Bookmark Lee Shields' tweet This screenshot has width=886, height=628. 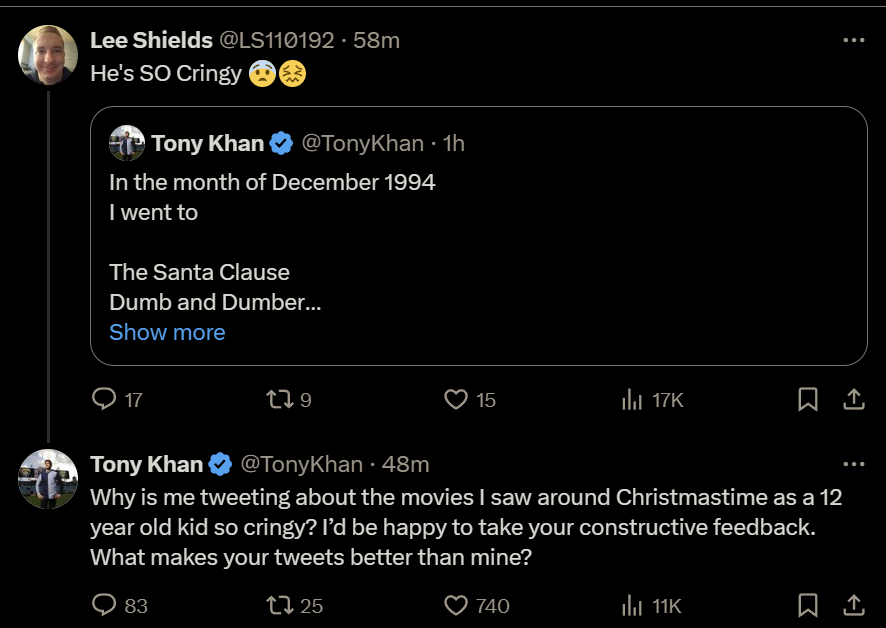click(x=808, y=400)
